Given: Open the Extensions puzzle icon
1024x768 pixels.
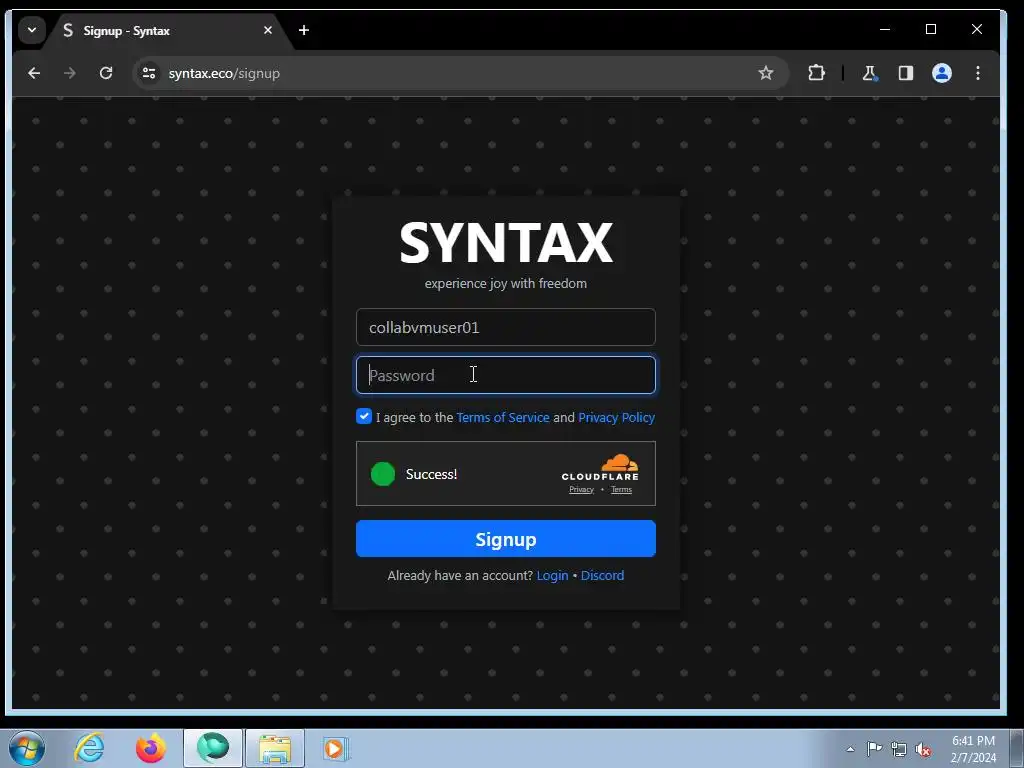Looking at the screenshot, I should click(x=816, y=73).
